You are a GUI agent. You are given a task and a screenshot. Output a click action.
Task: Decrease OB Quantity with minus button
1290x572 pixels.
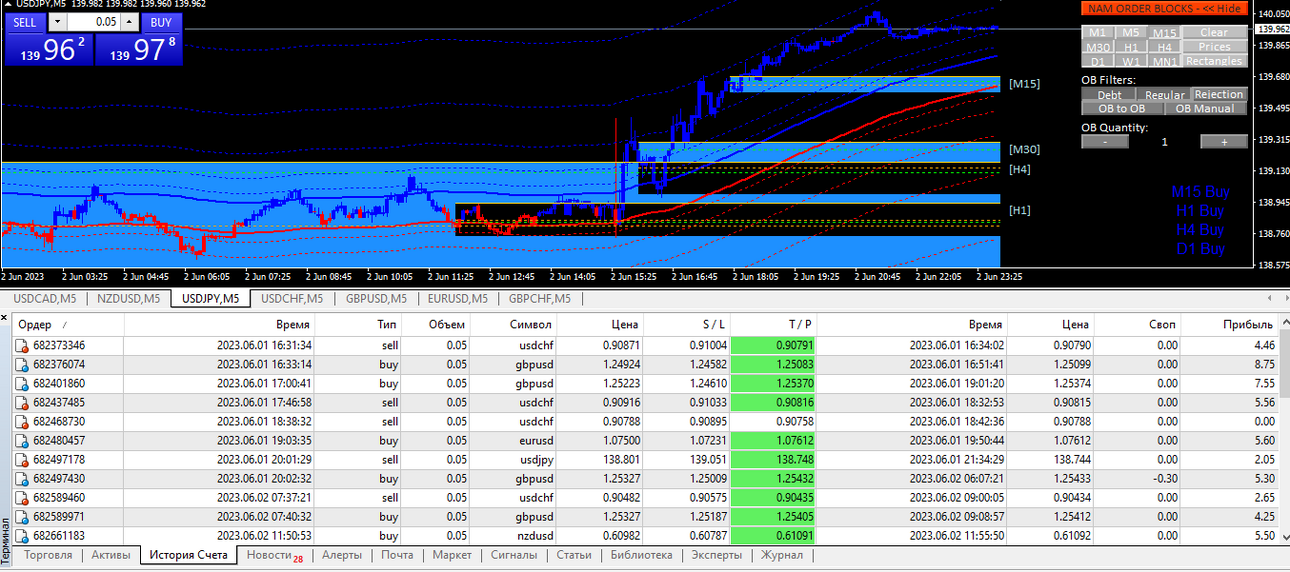tap(1105, 141)
